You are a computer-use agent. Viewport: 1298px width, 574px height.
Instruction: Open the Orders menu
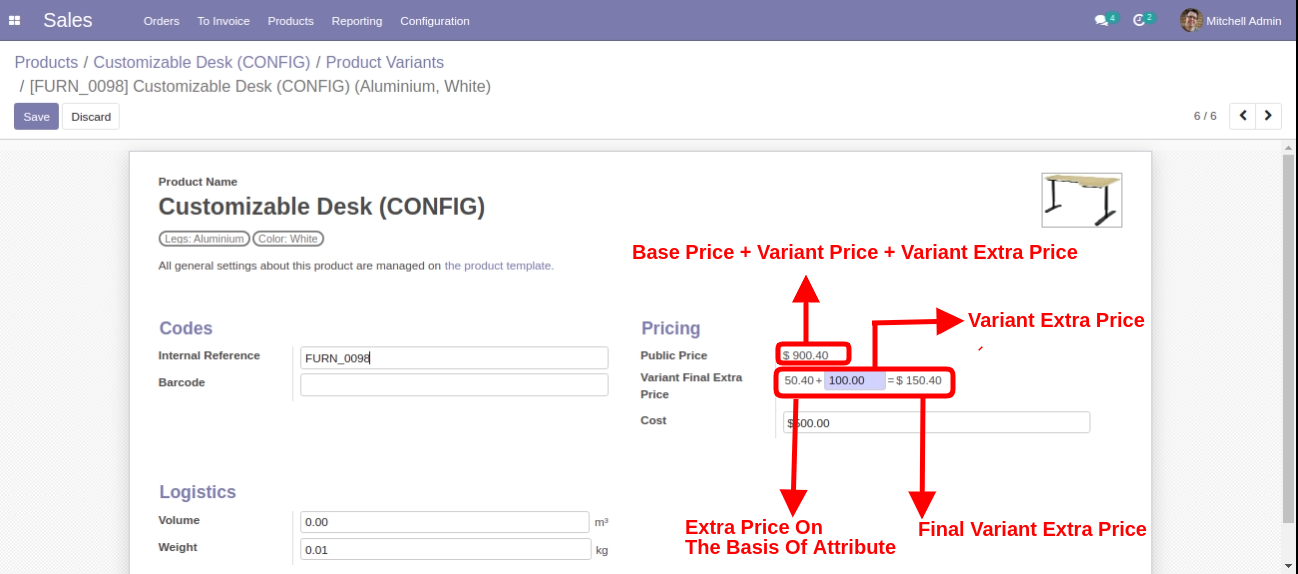[161, 21]
